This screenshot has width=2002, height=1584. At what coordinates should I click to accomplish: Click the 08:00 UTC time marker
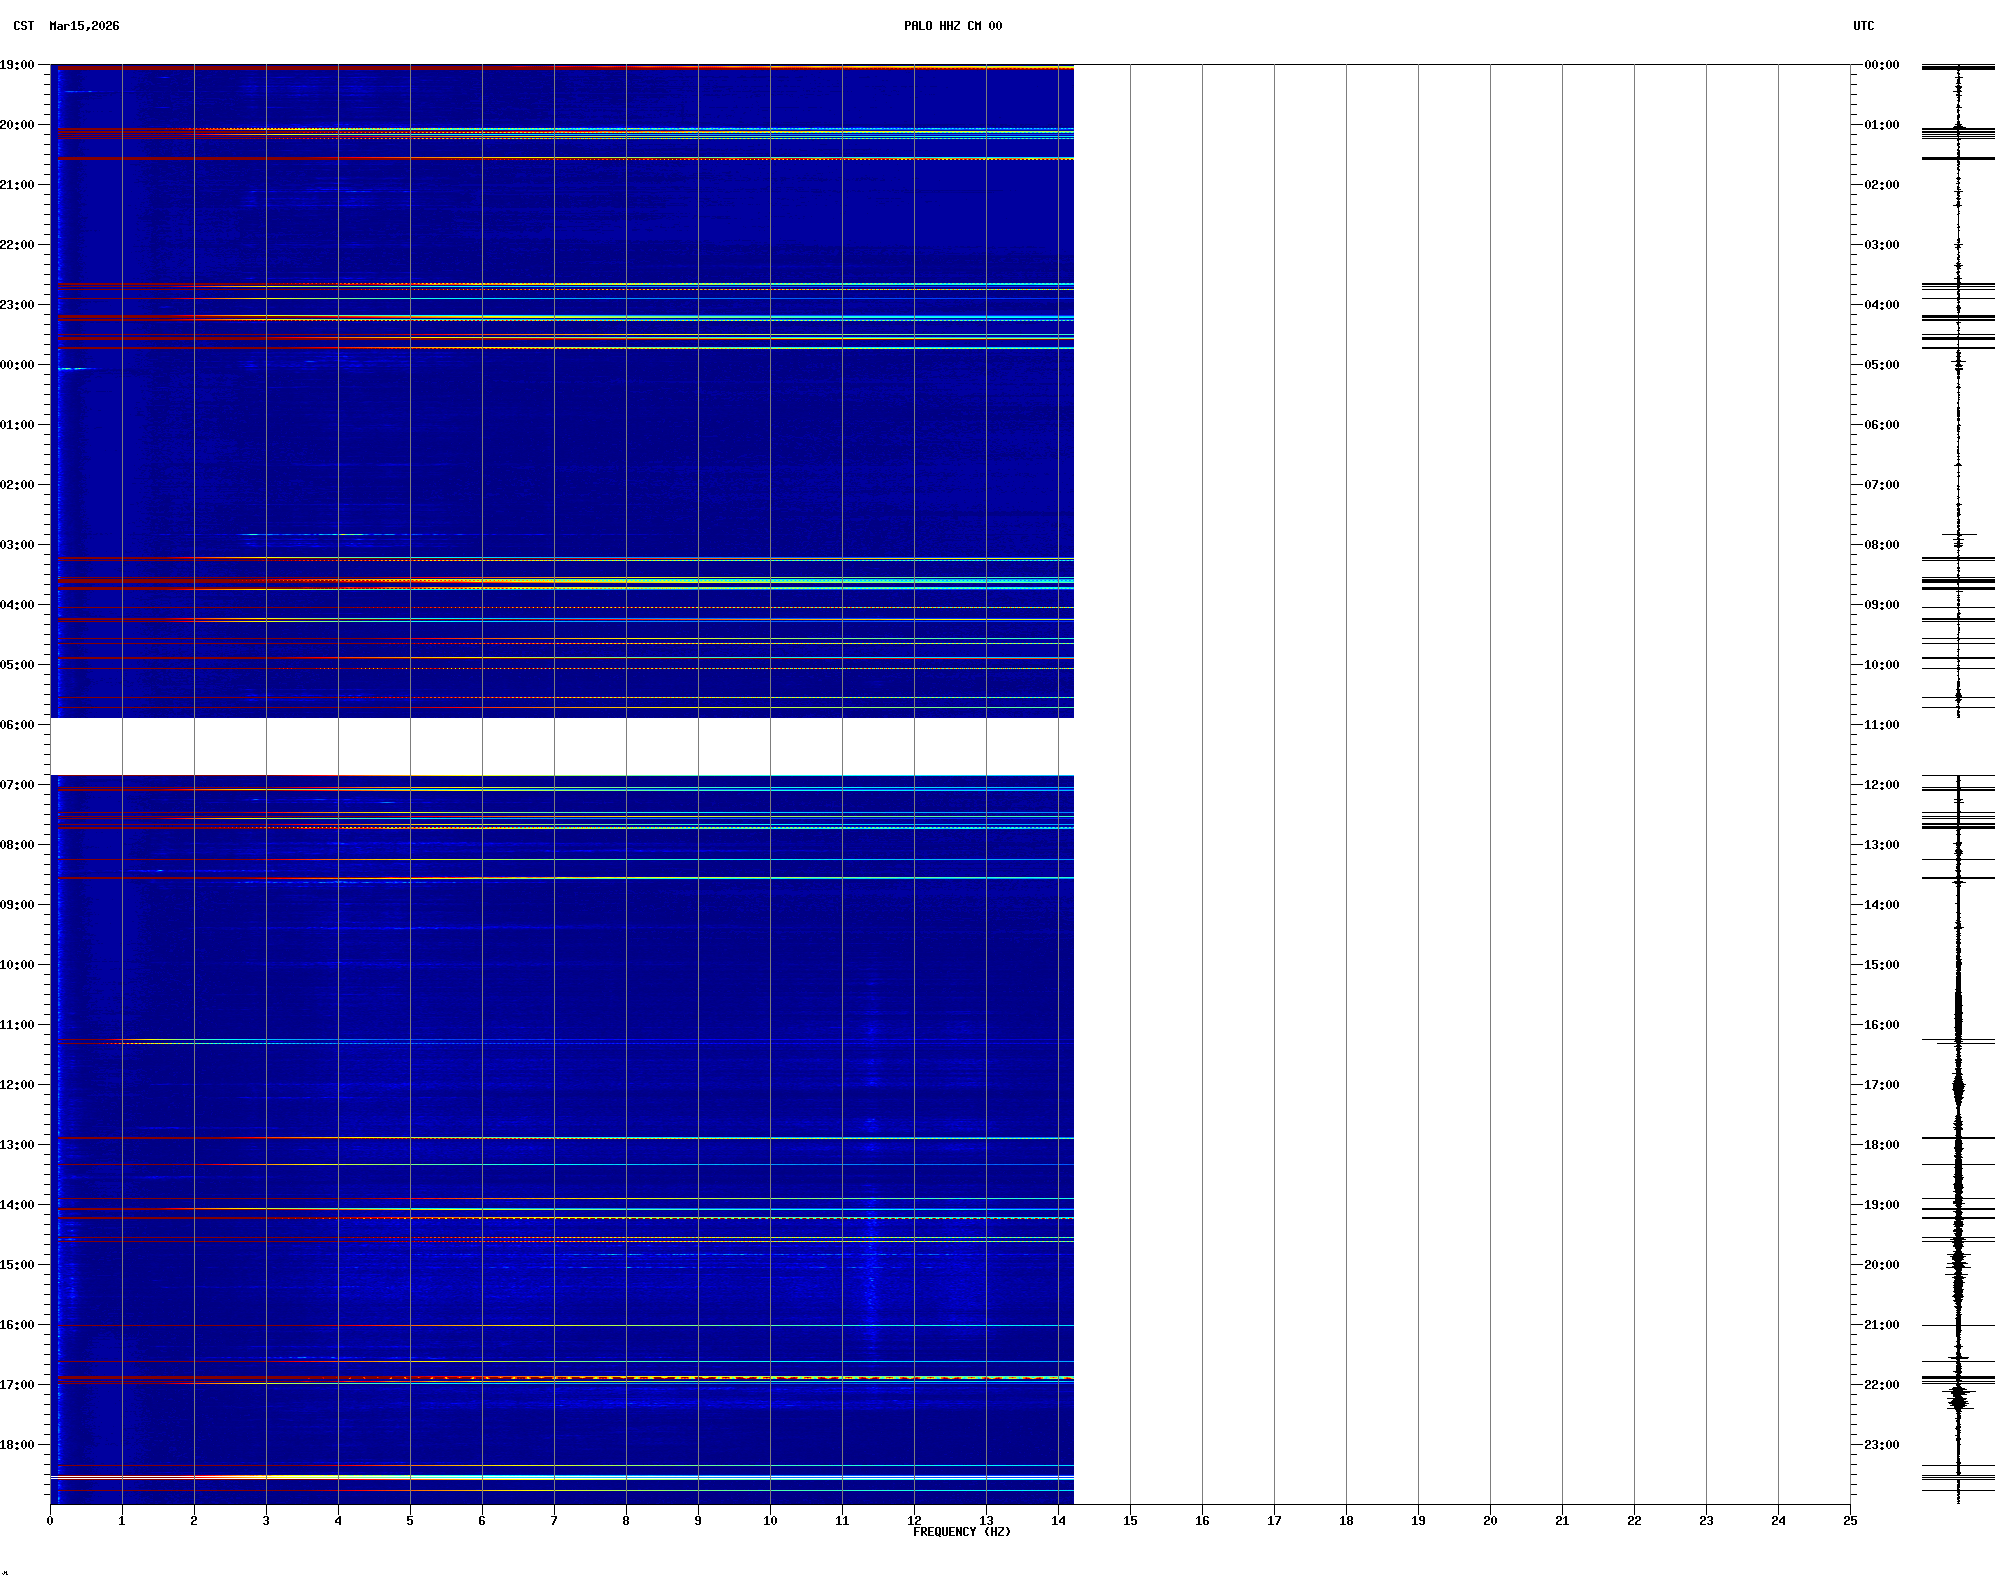pyautogui.click(x=1881, y=545)
